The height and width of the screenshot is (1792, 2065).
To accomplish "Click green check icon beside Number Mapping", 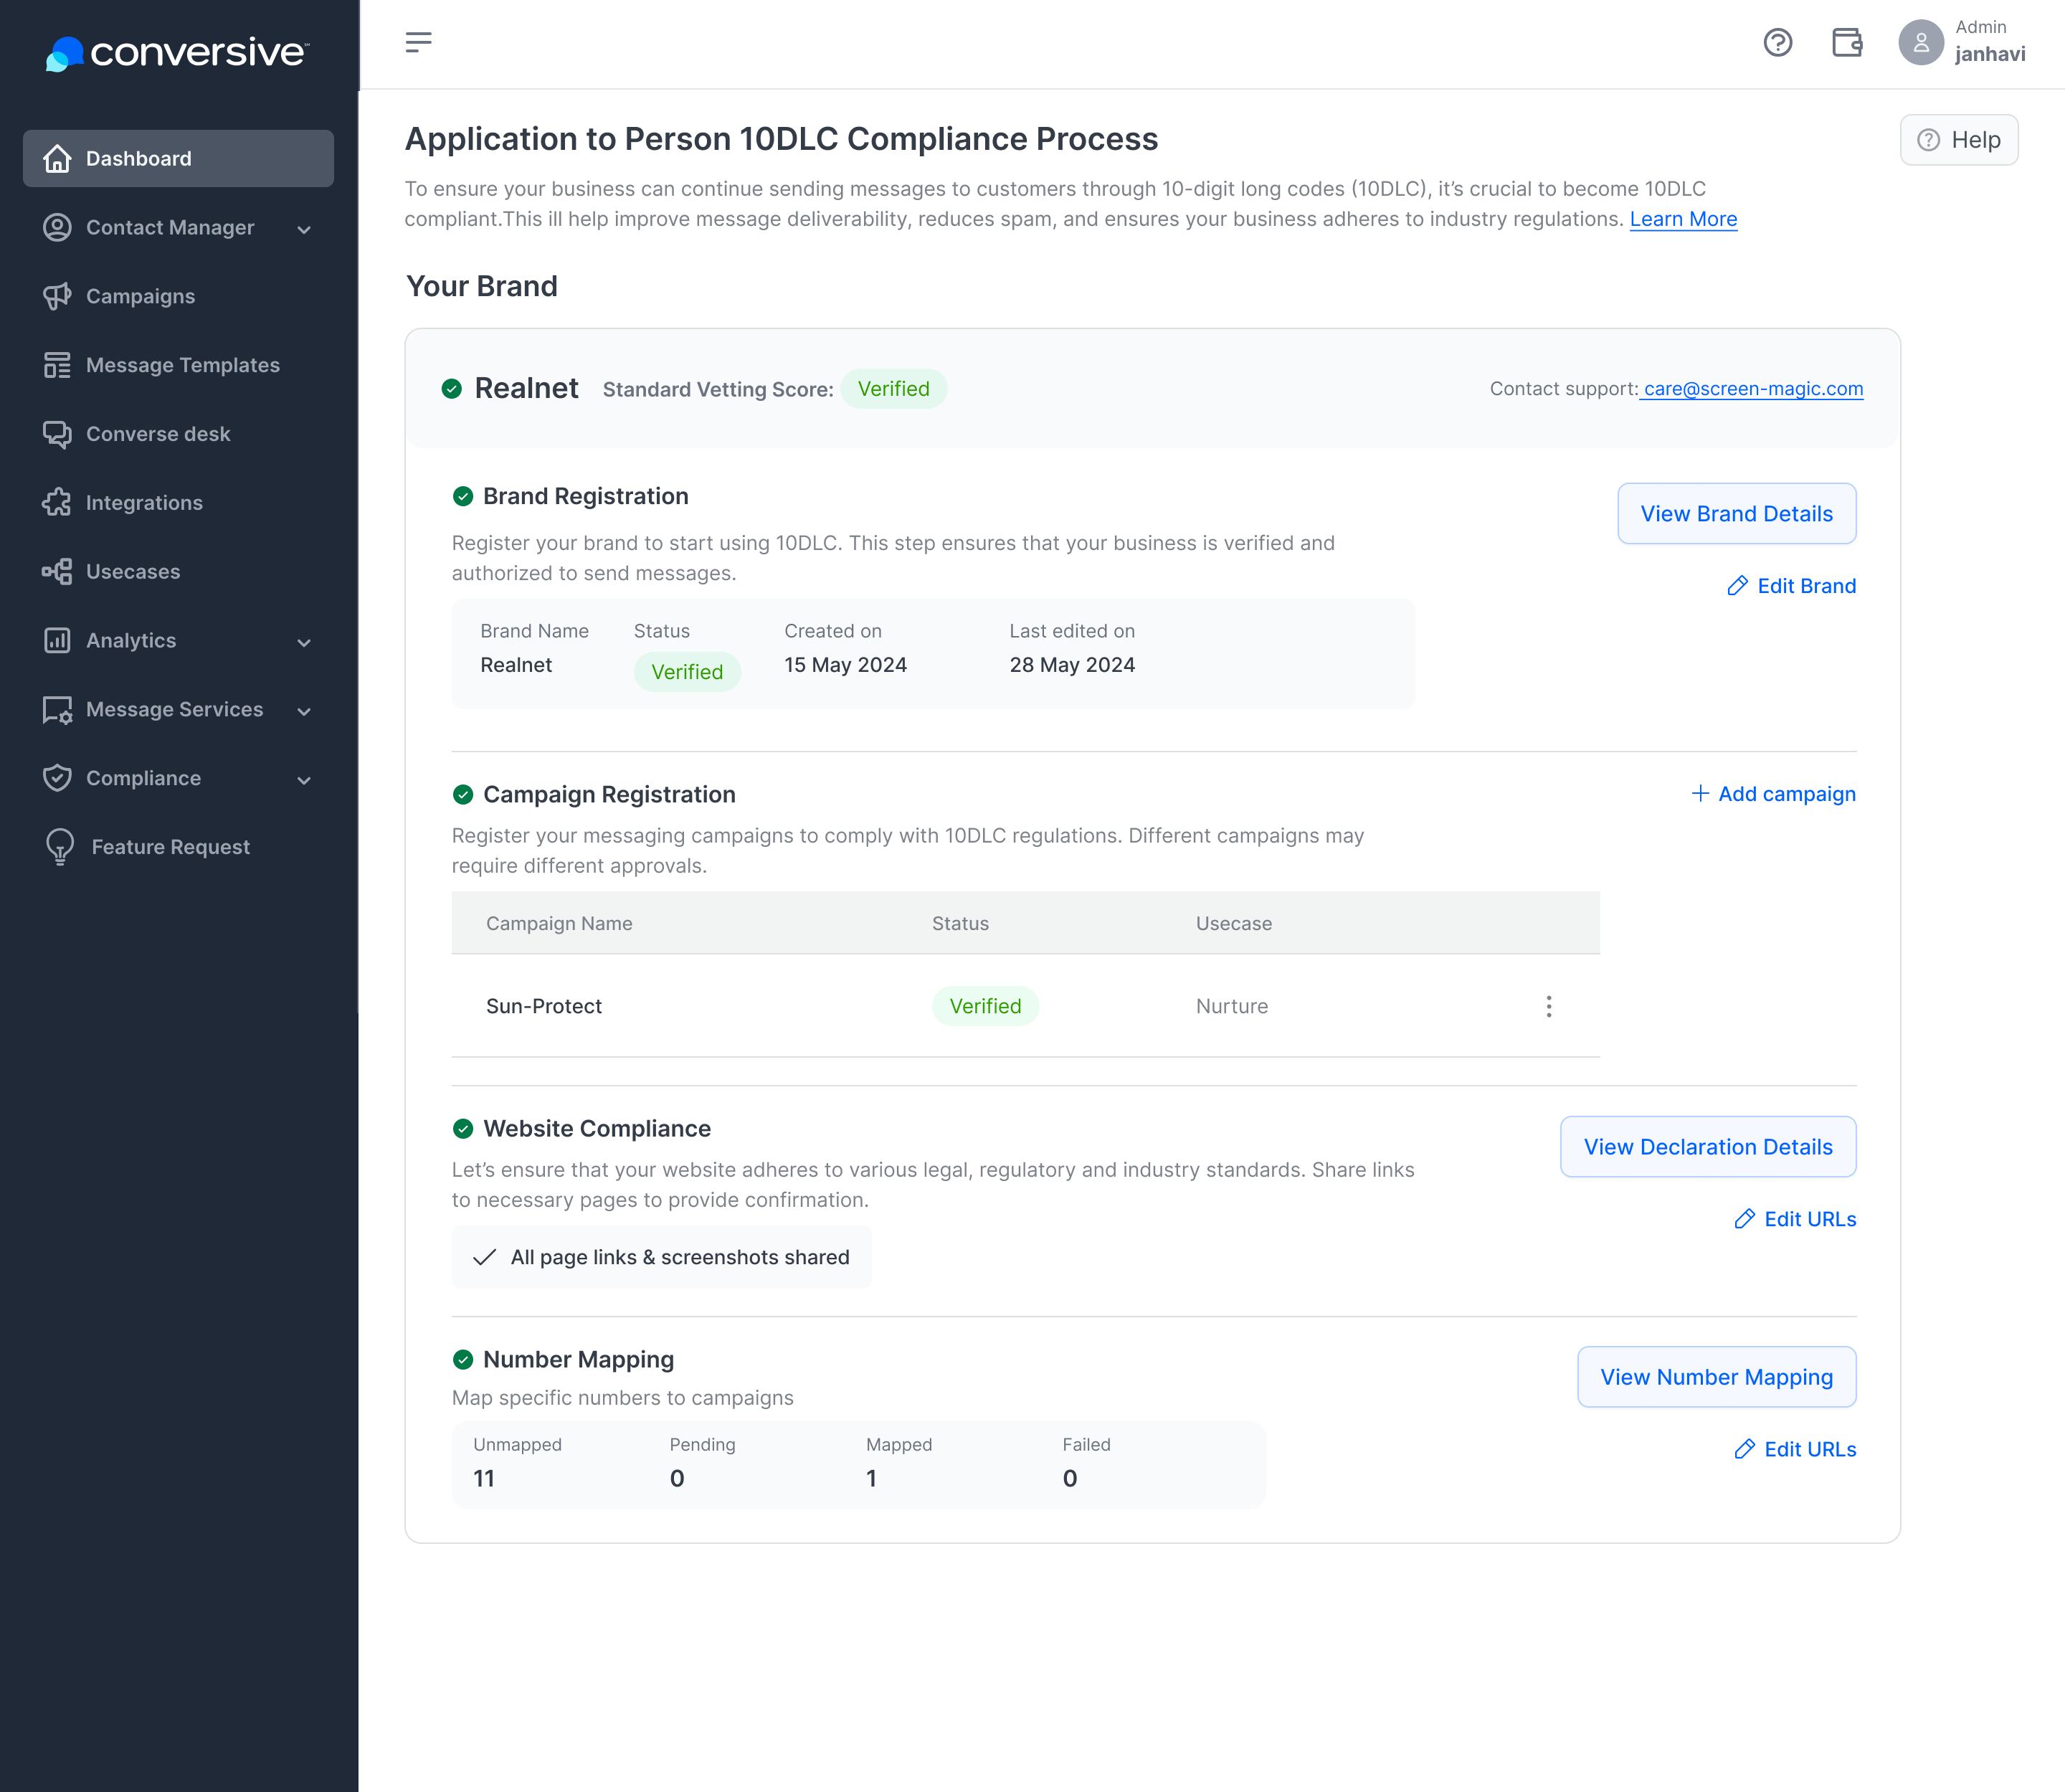I will 463,1359.
